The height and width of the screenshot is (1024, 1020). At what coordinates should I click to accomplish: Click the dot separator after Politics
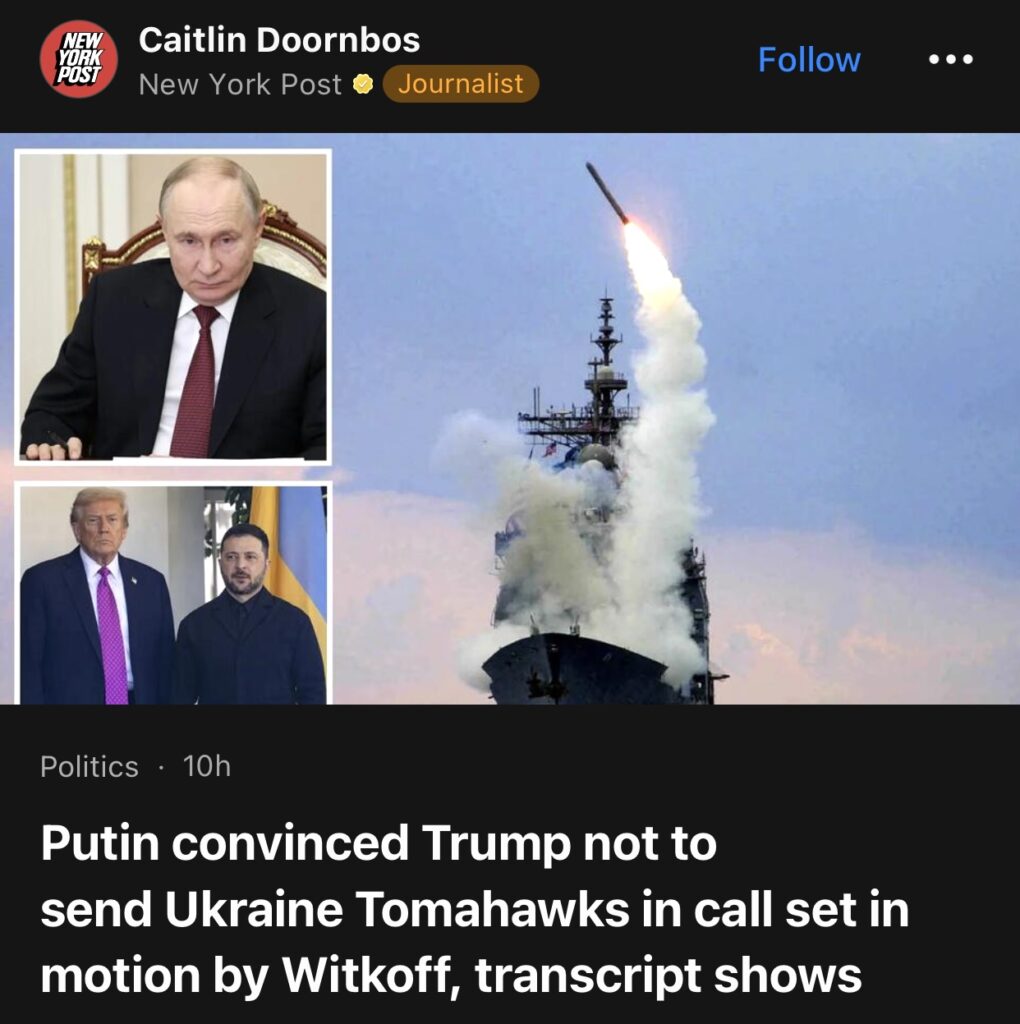click(x=161, y=767)
